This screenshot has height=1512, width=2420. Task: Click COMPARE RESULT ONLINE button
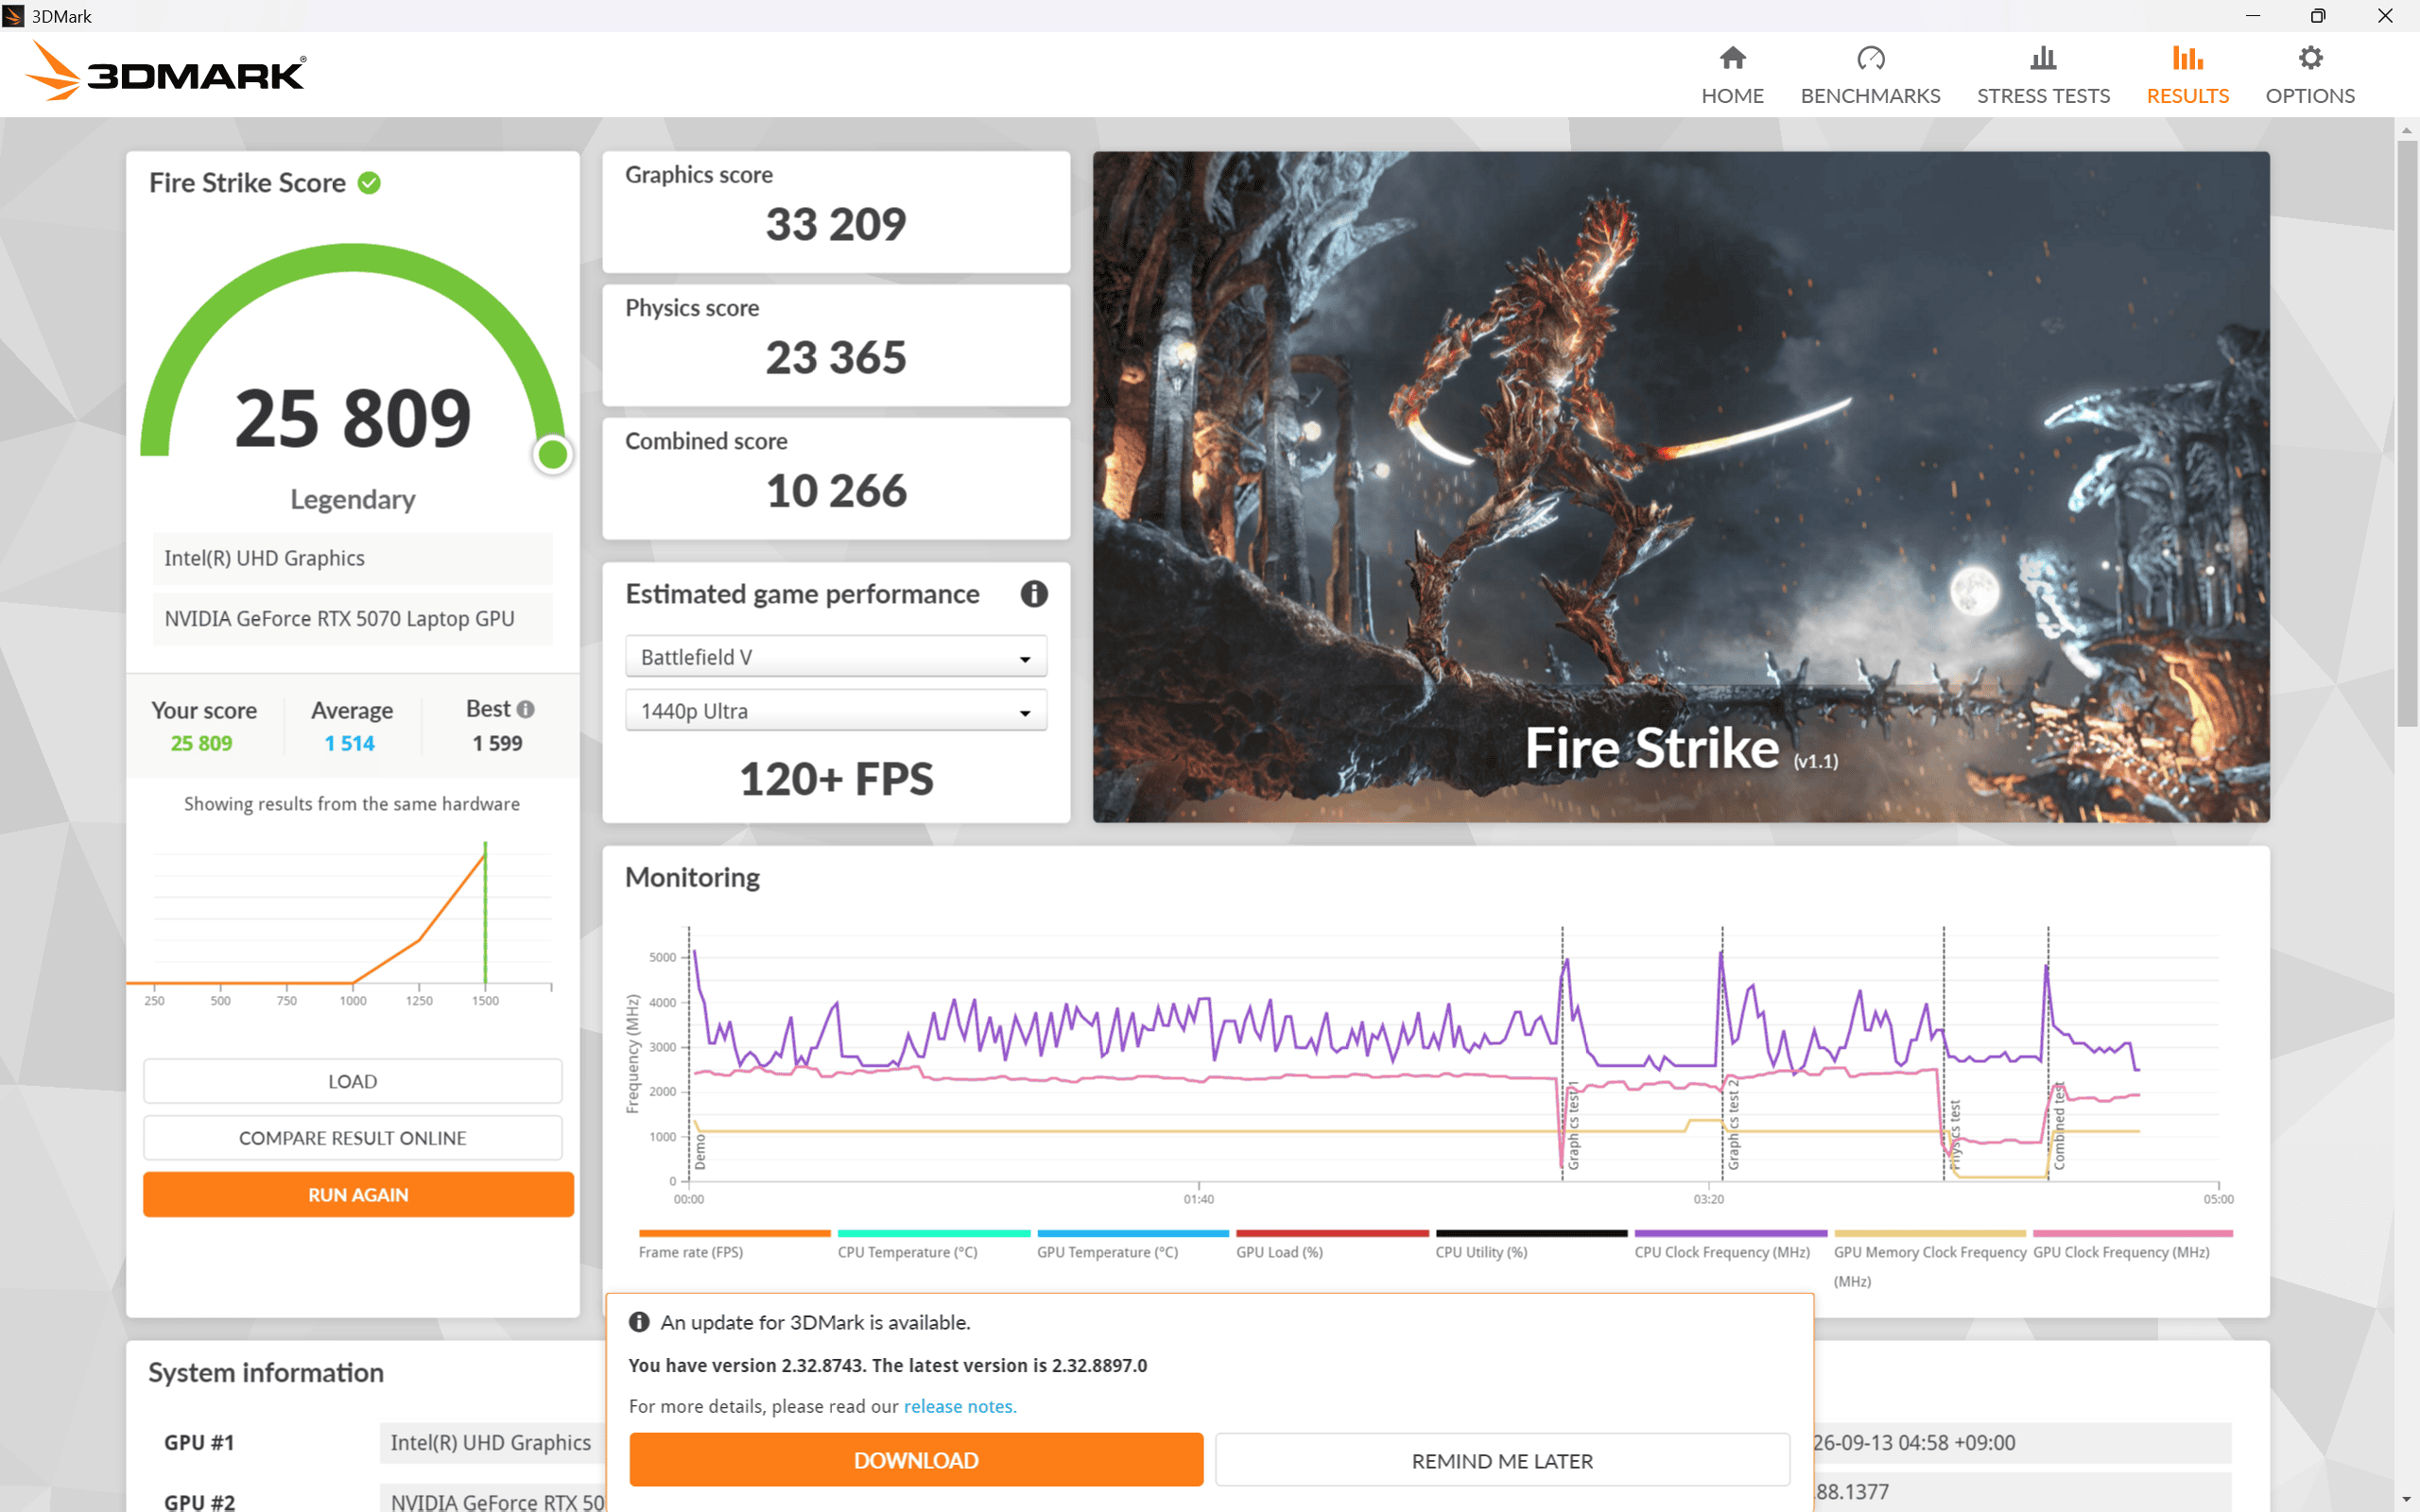353,1138
